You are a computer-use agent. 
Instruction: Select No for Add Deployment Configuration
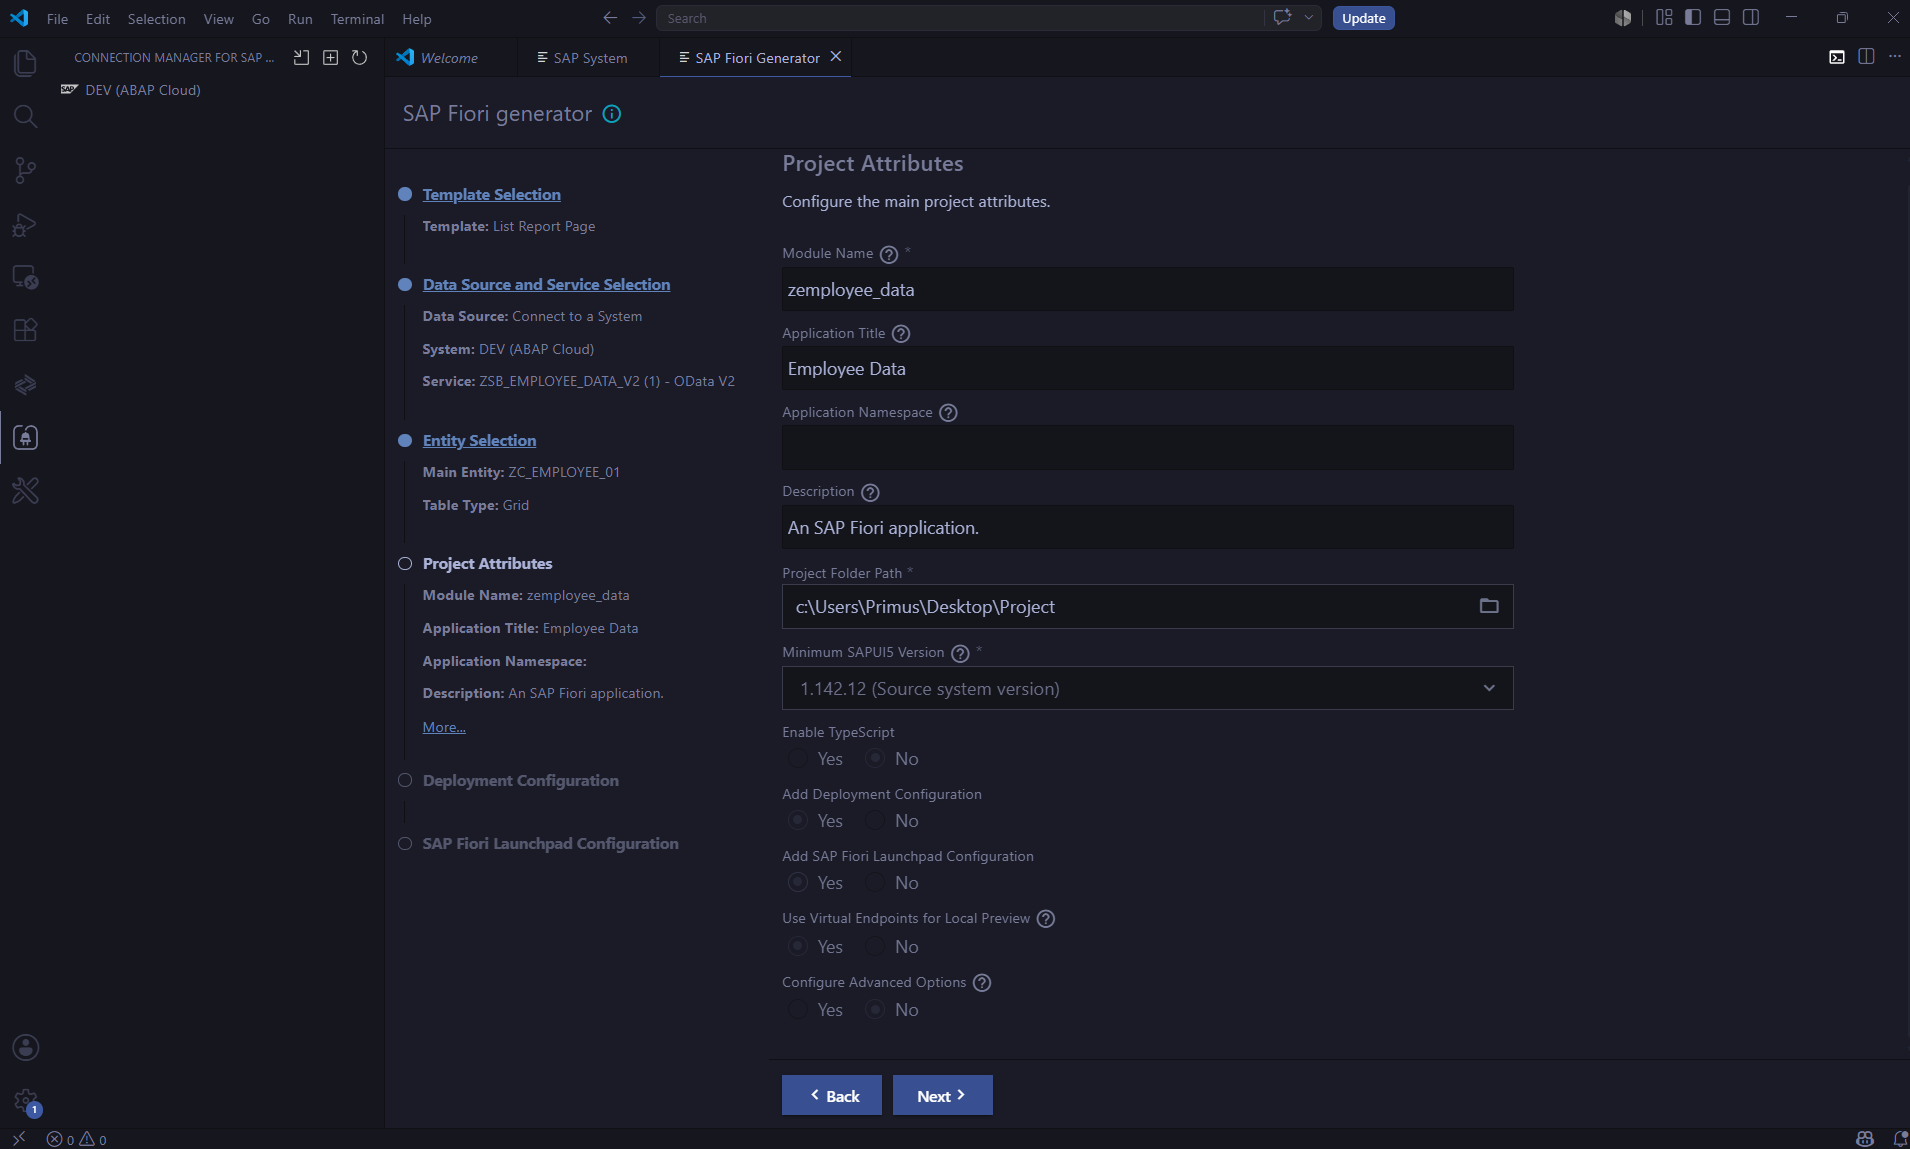pyautogui.click(x=875, y=820)
